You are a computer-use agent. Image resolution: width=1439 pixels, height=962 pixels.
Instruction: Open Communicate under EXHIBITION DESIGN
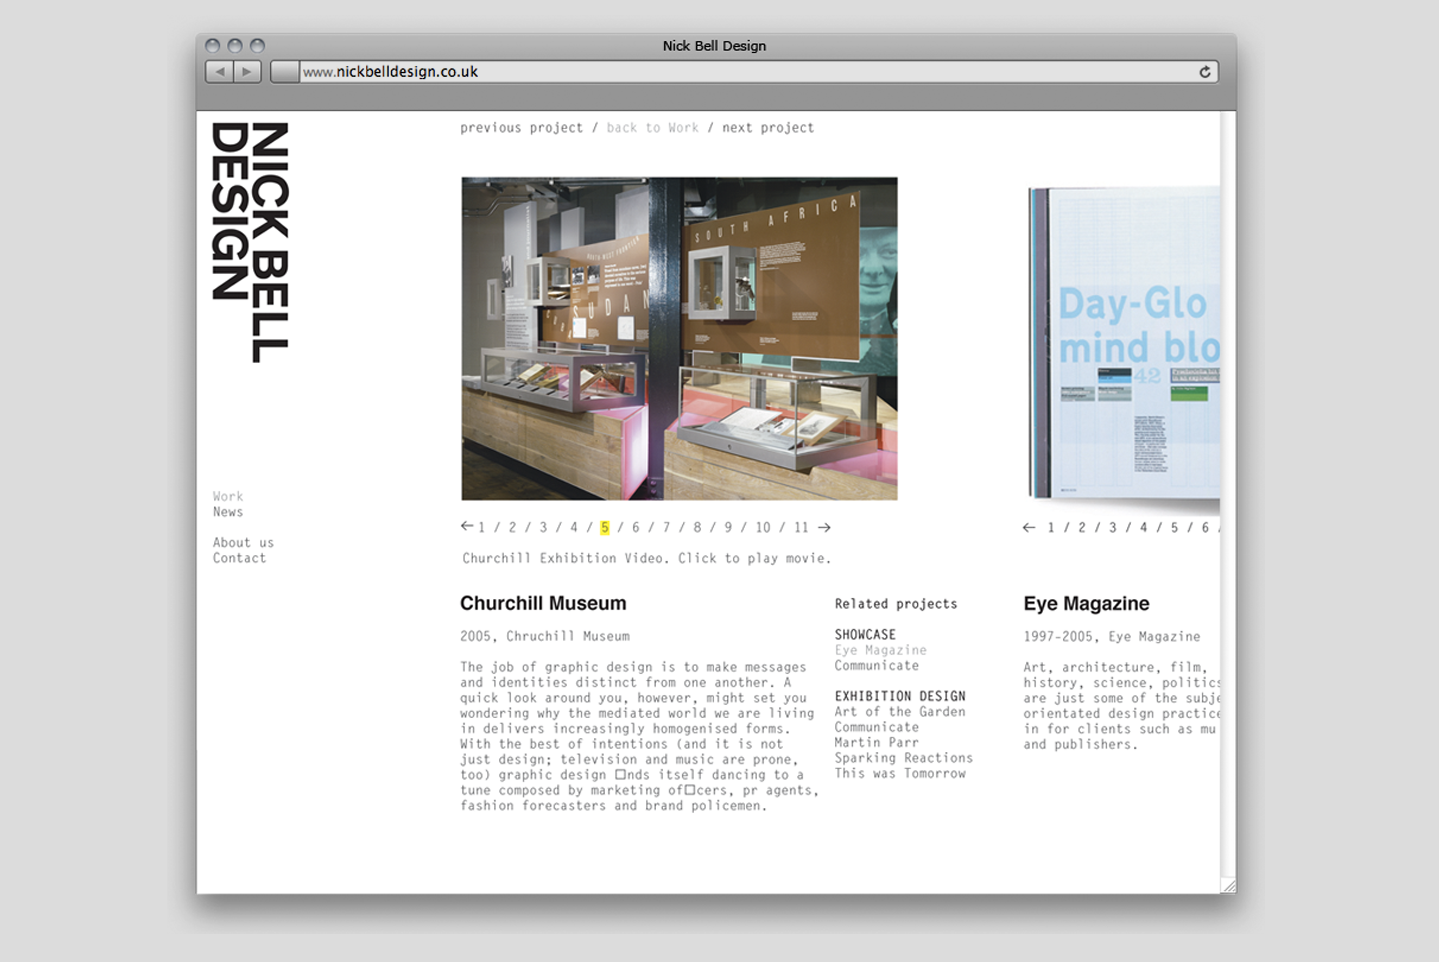(x=877, y=727)
